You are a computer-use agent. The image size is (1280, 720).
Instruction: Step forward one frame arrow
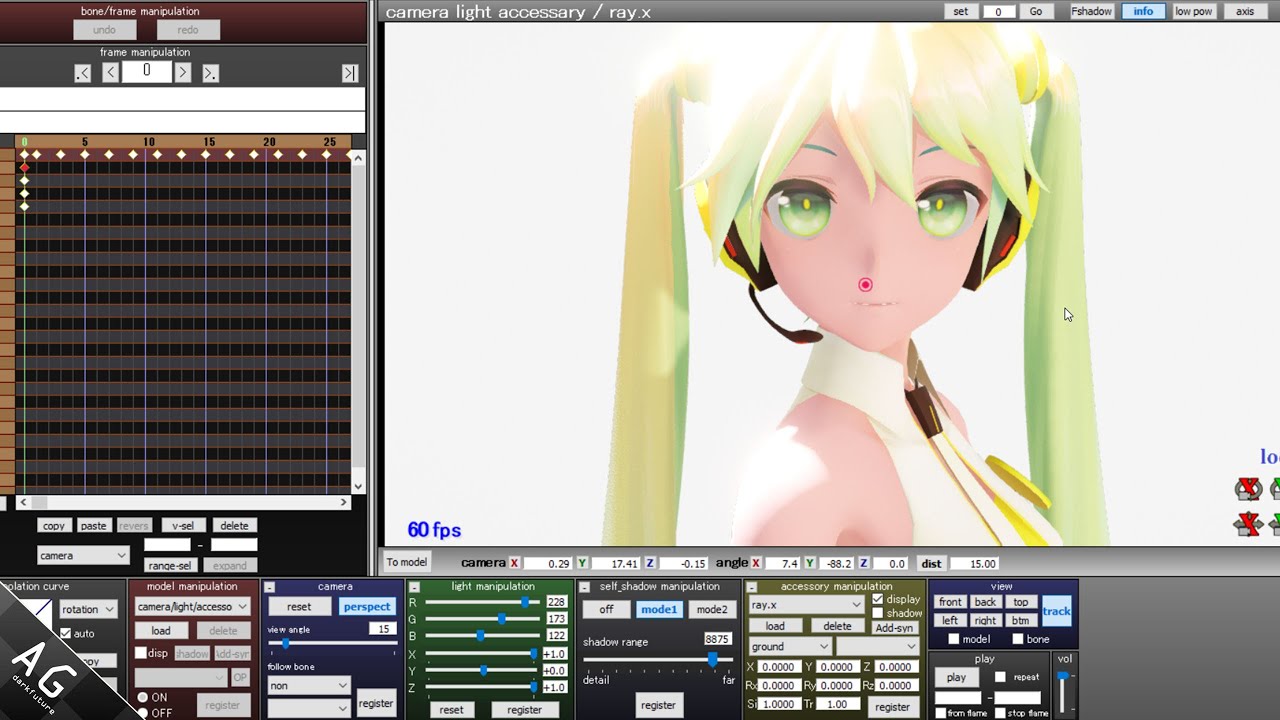[182, 73]
